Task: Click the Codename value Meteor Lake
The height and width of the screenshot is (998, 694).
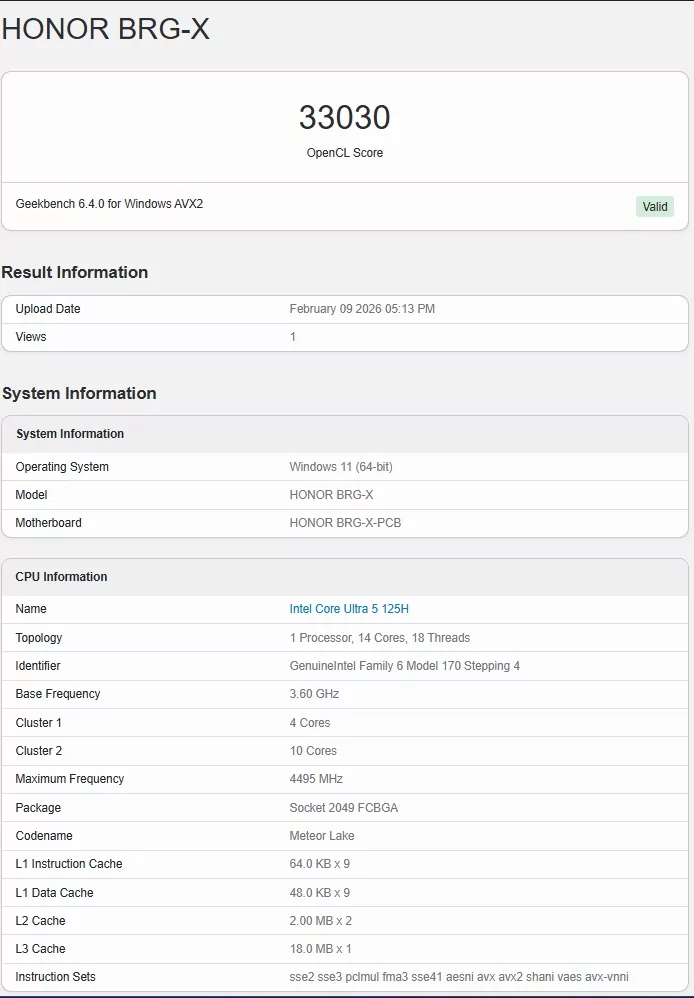Action: (321, 836)
